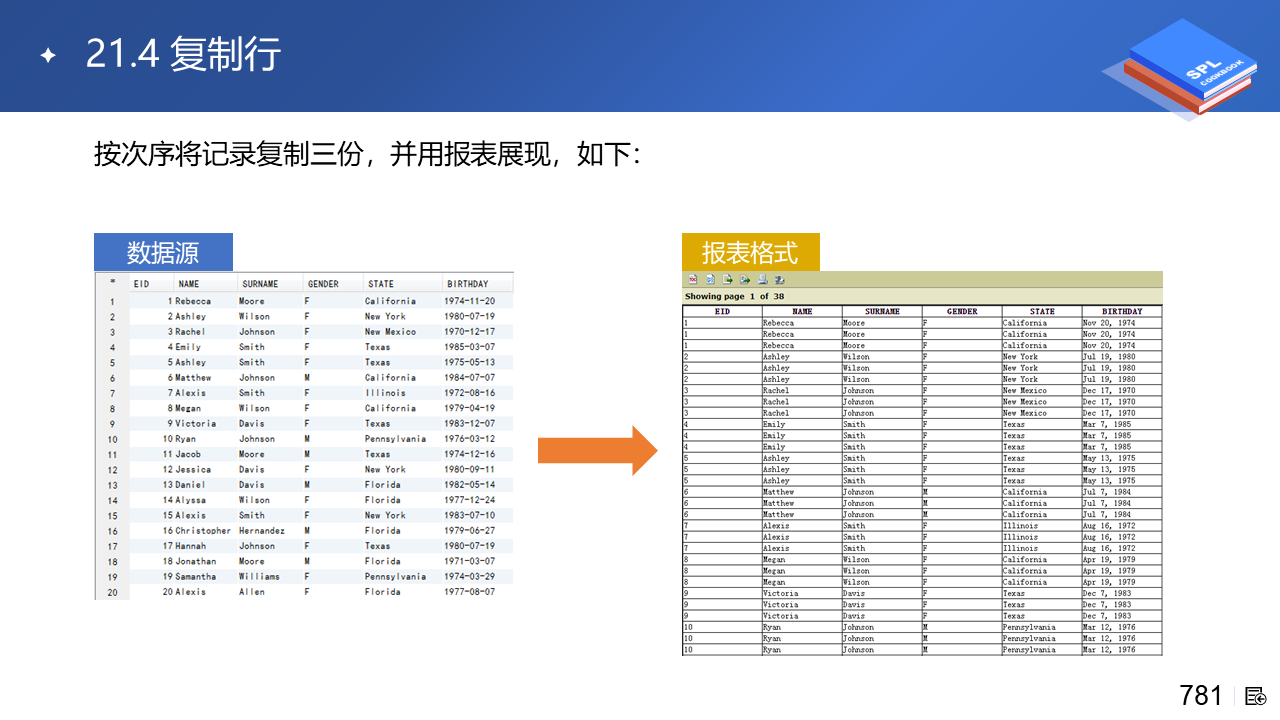Click the SPL Cookbook book logo

1180,70
